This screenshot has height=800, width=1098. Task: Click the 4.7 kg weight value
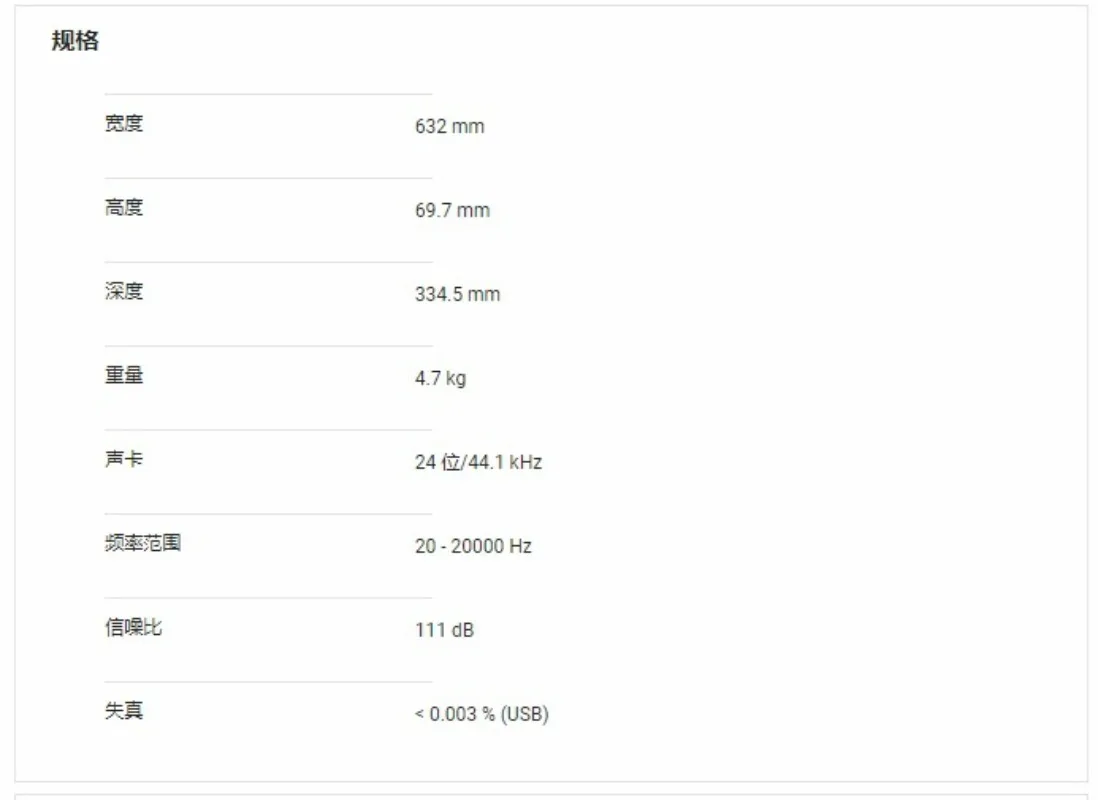(440, 378)
